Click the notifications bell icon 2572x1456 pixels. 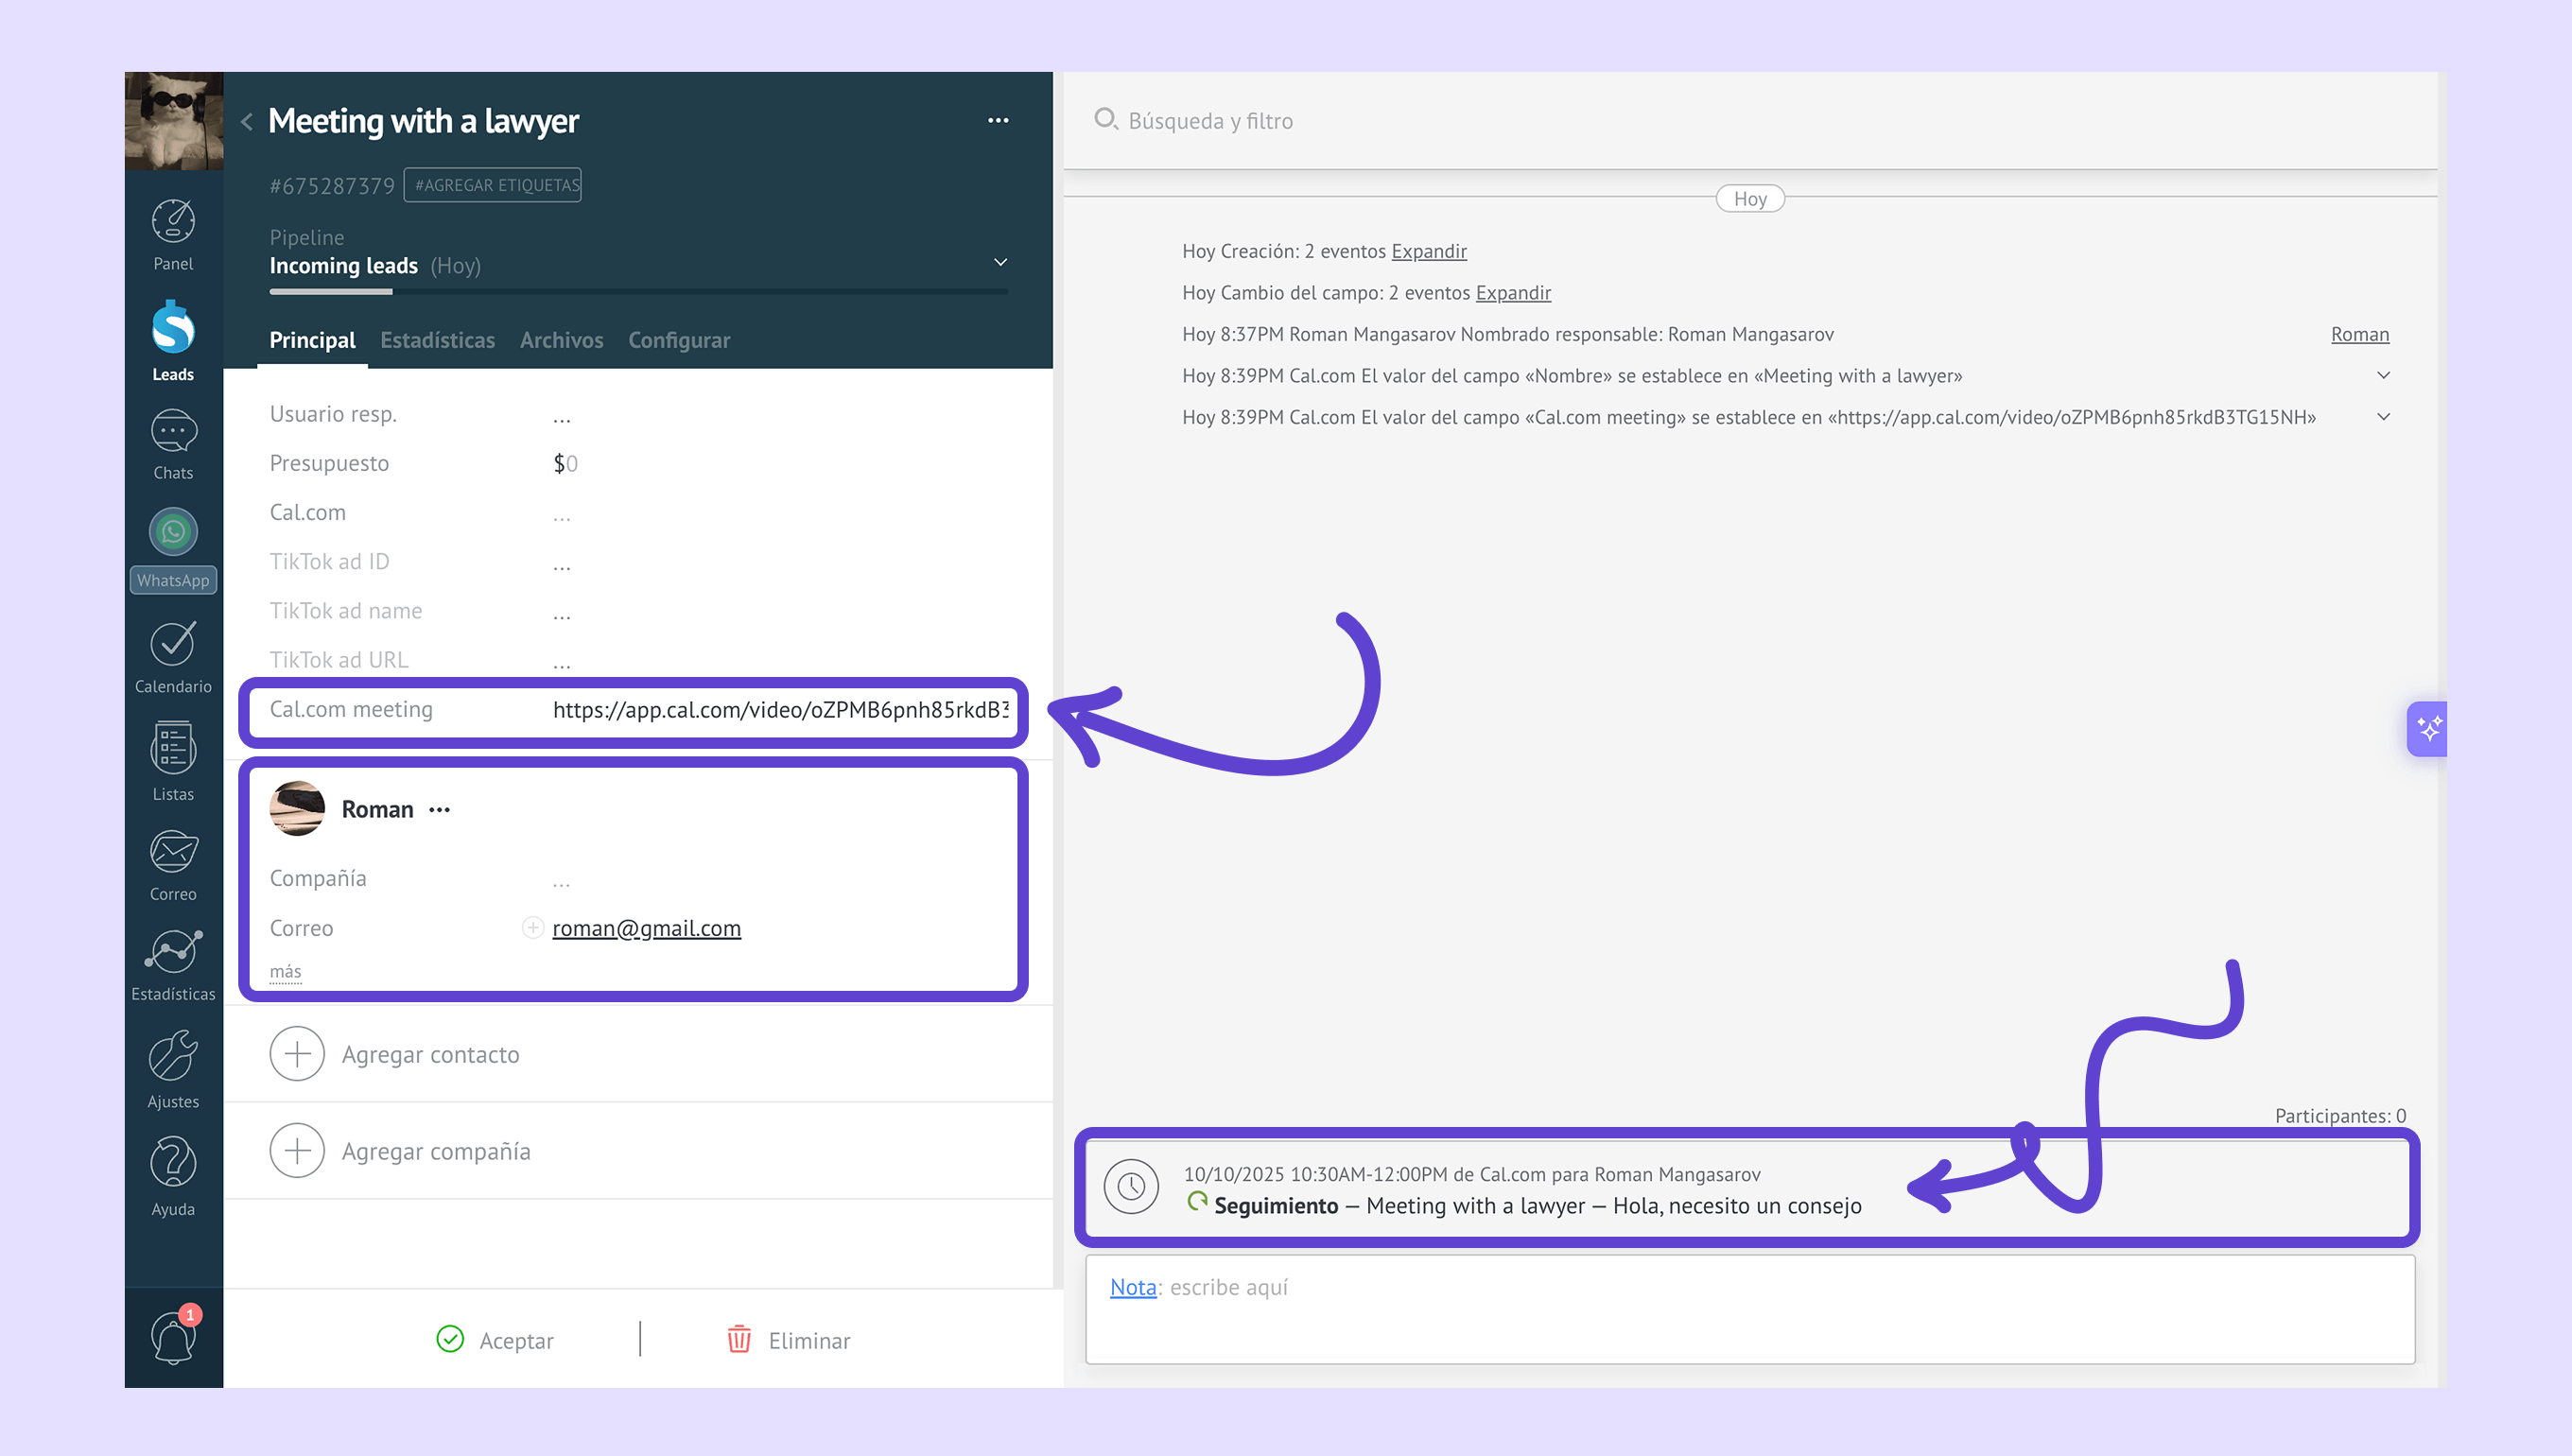point(173,1338)
